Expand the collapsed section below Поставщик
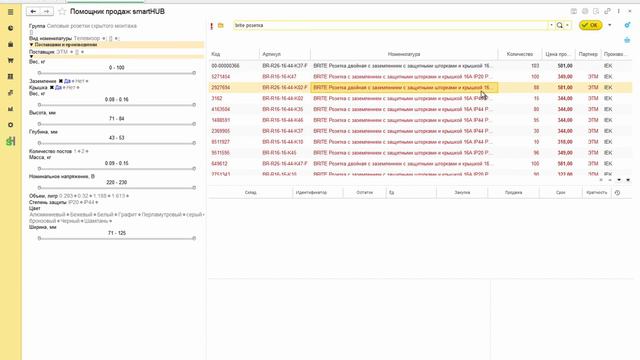Screen dimensions: 640x360 click(x=31, y=57)
